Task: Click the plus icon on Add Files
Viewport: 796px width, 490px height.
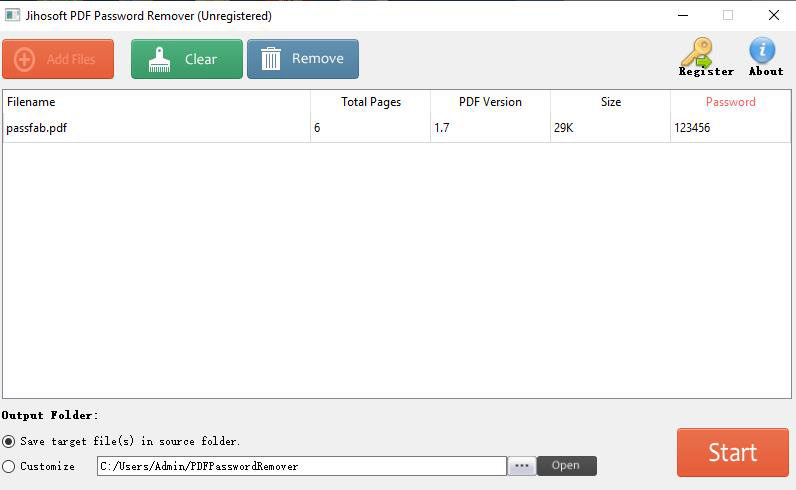Action: click(x=25, y=59)
